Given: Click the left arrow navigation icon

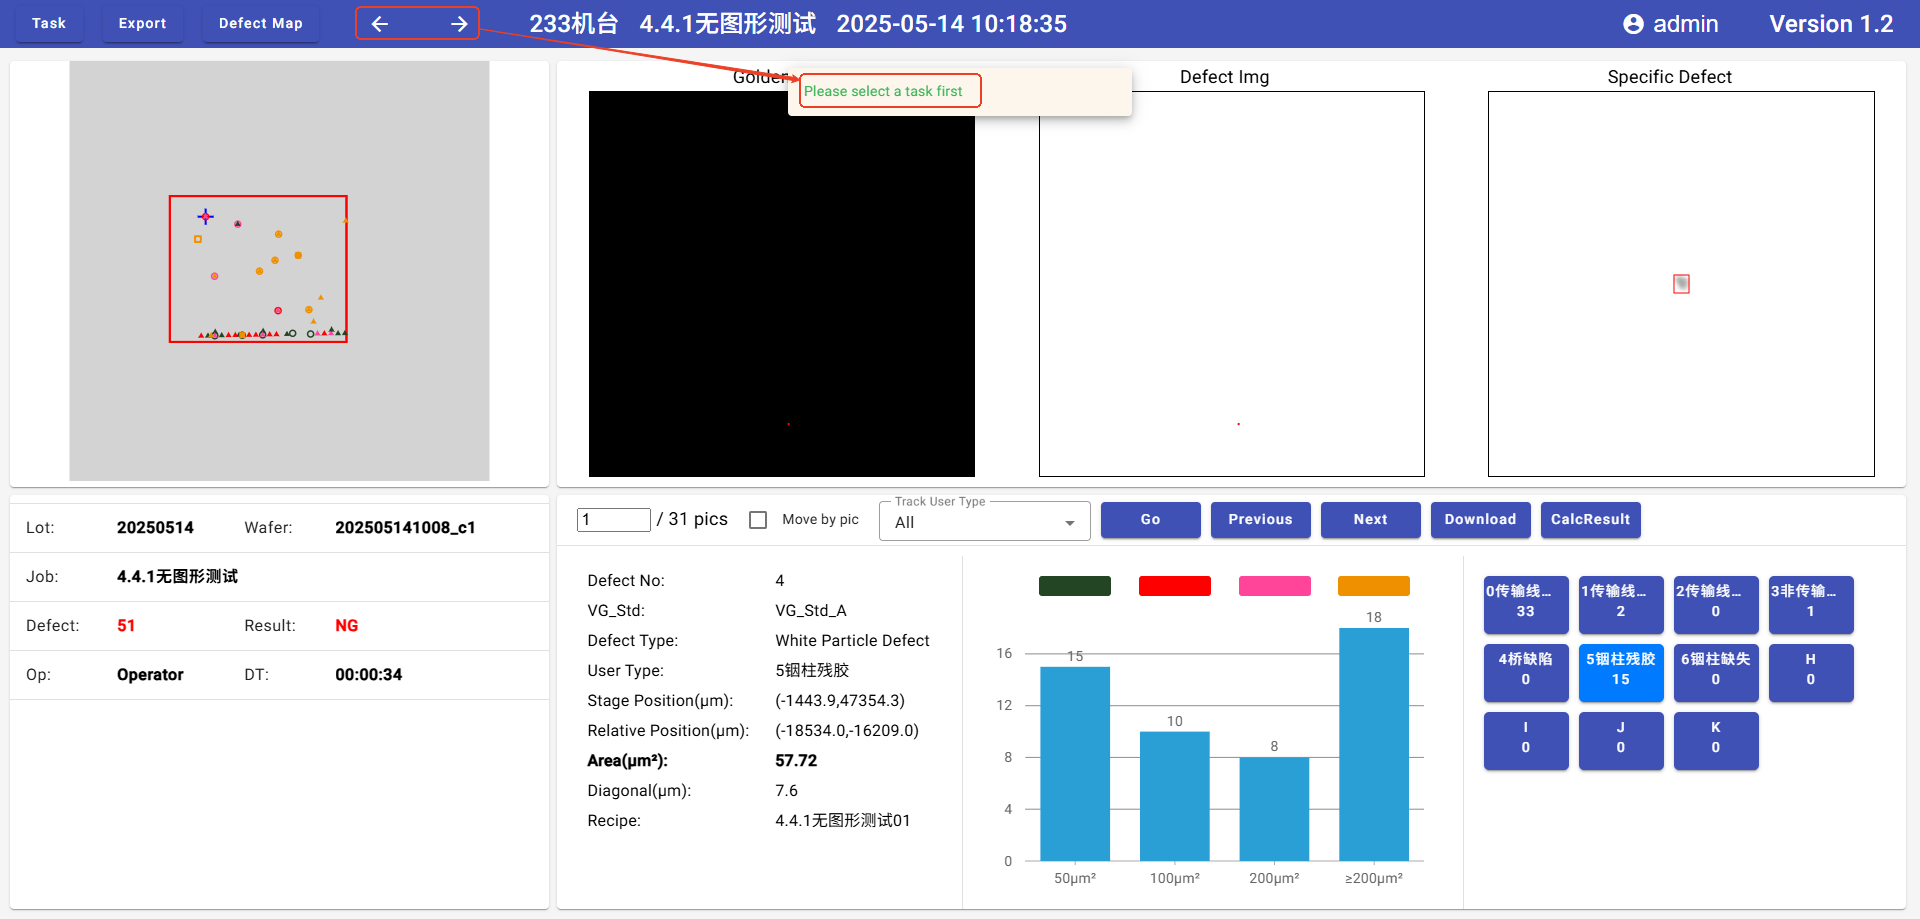Looking at the screenshot, I should click(x=380, y=24).
